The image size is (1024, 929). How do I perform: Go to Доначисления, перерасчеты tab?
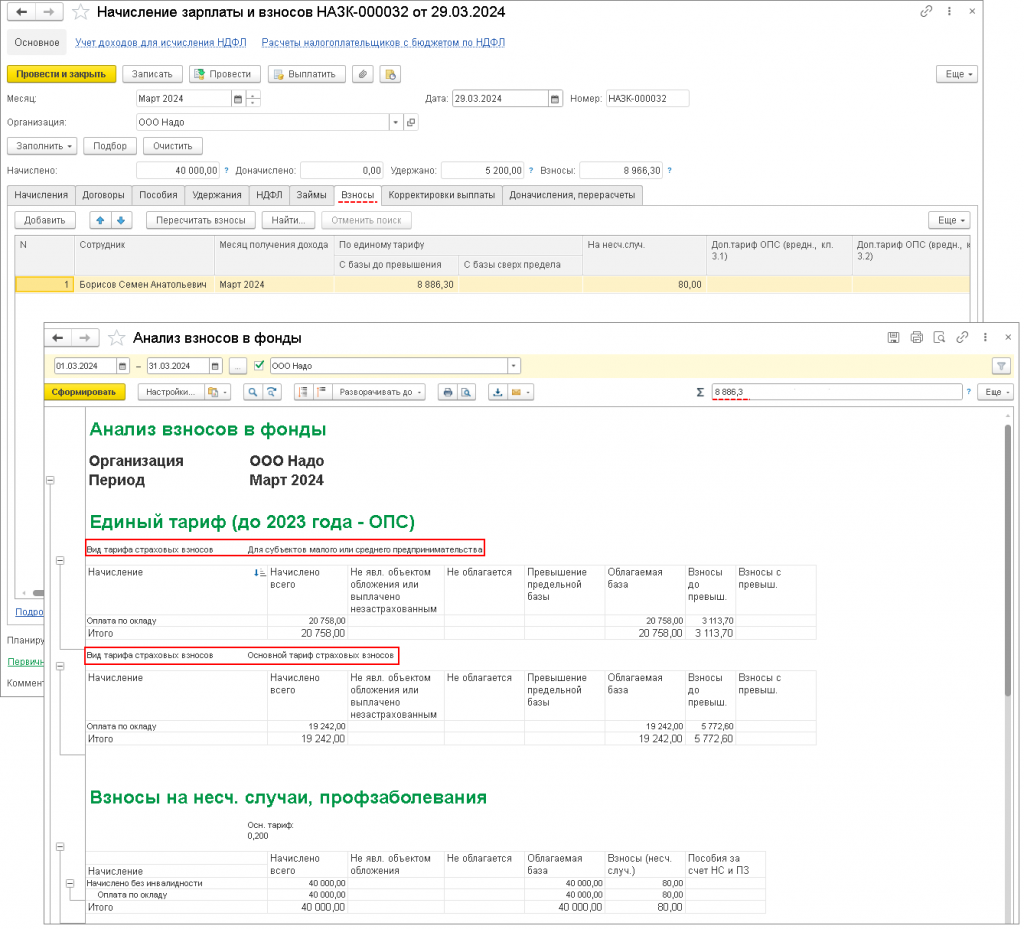(572, 195)
